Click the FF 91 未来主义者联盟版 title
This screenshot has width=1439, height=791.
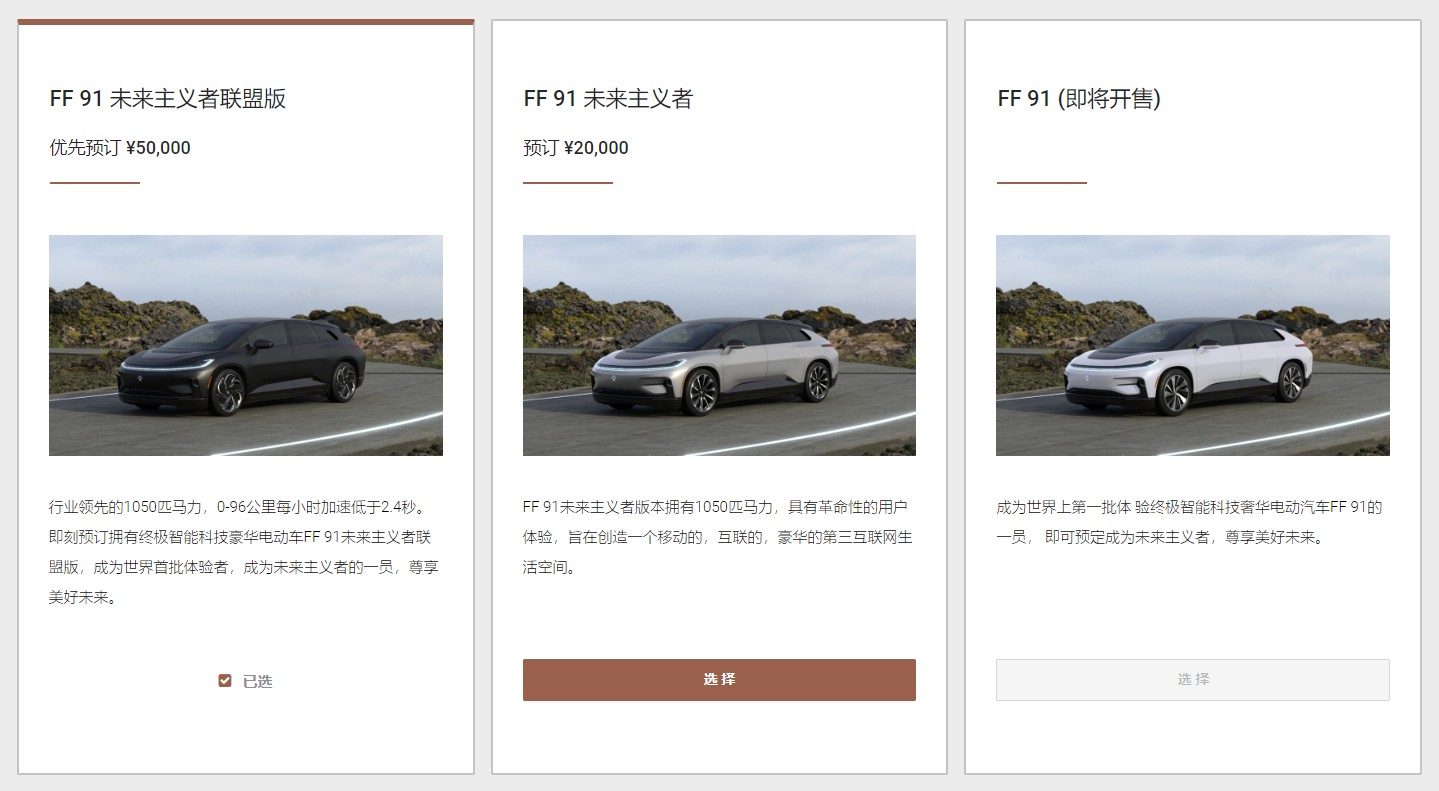point(168,98)
